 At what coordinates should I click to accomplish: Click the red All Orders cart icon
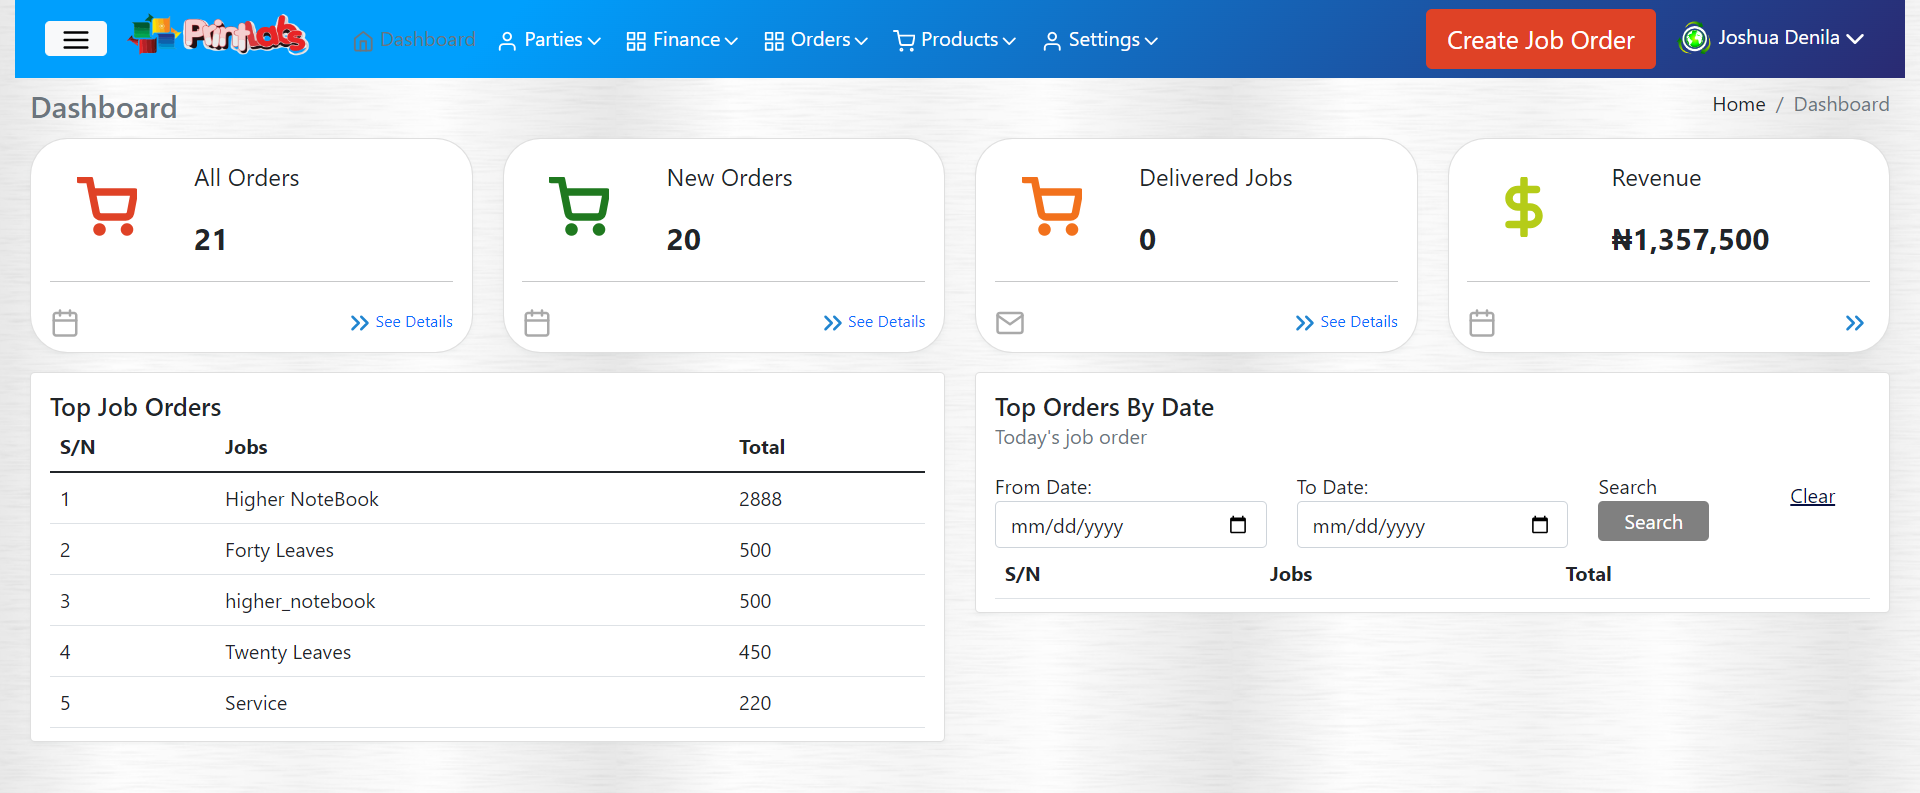click(x=108, y=206)
